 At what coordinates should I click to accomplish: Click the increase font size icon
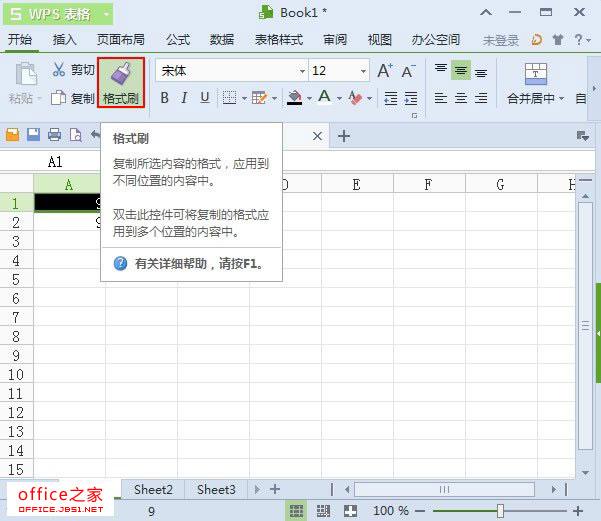coord(385,71)
